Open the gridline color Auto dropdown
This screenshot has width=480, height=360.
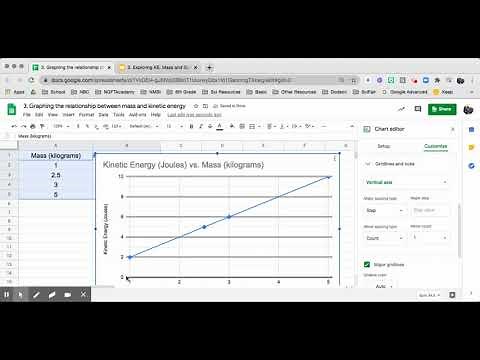383,286
